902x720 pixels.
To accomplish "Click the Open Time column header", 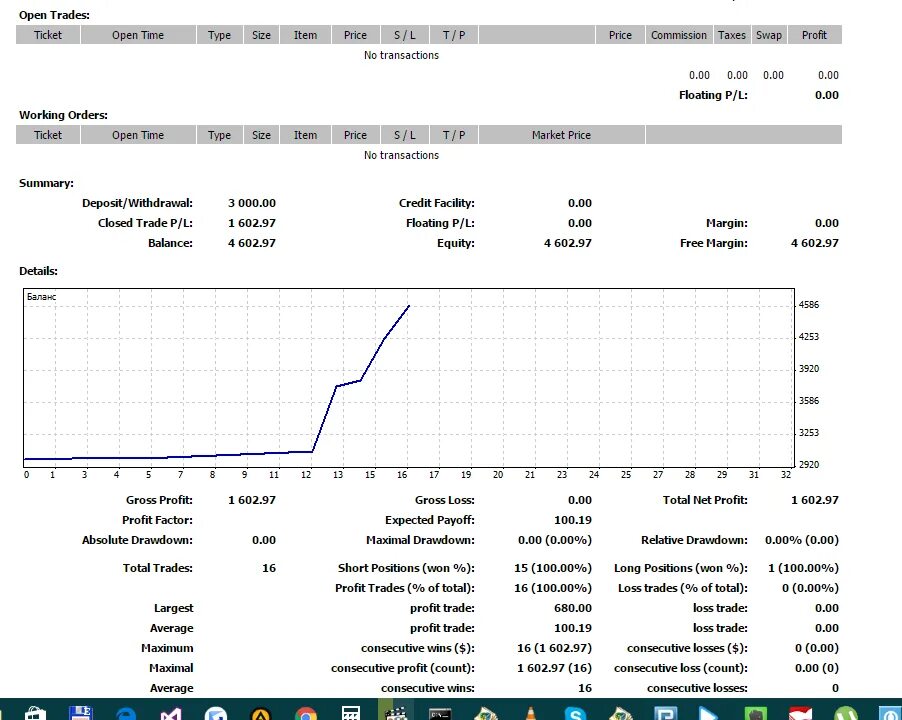I will pos(137,34).
